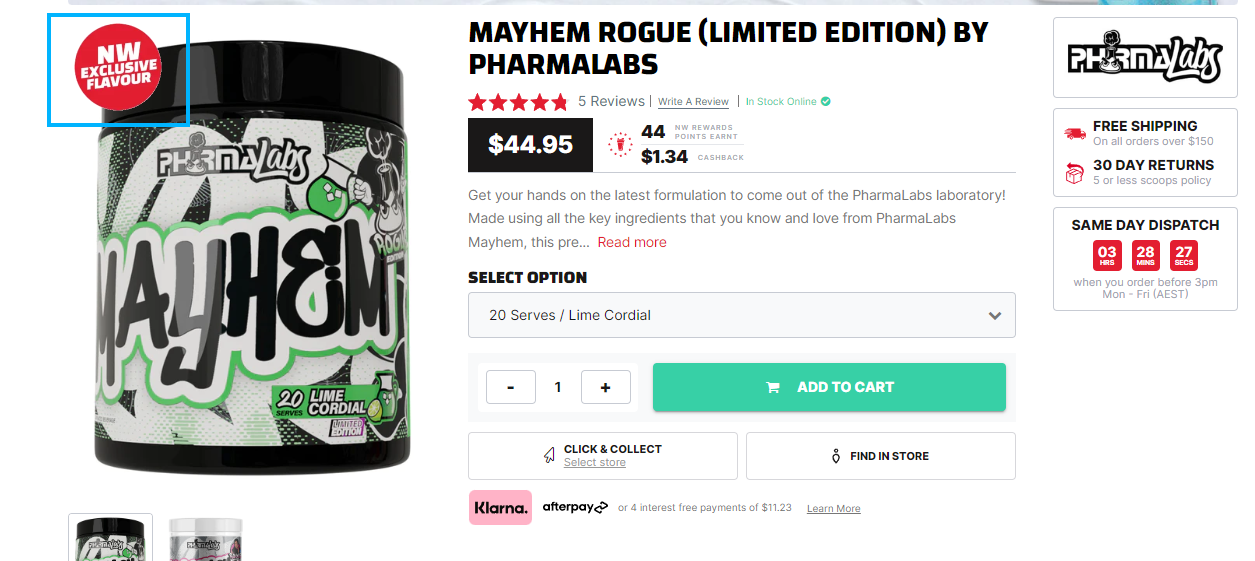1255x561 pixels.
Task: Click the Afterpay Learn More link
Action: pyautogui.click(x=833, y=509)
